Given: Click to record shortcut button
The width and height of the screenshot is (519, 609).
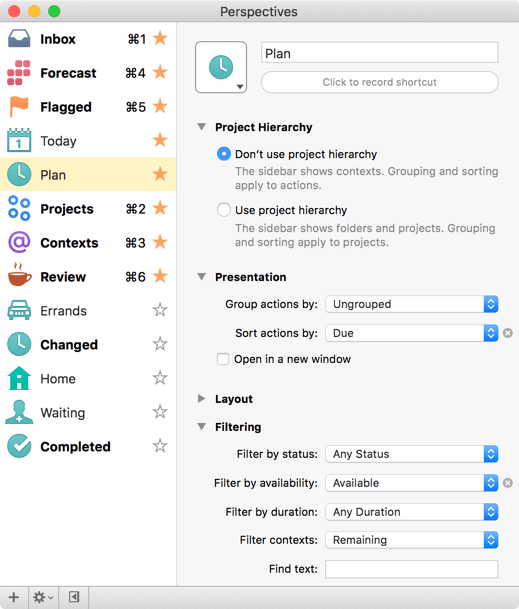Looking at the screenshot, I should pos(380,82).
